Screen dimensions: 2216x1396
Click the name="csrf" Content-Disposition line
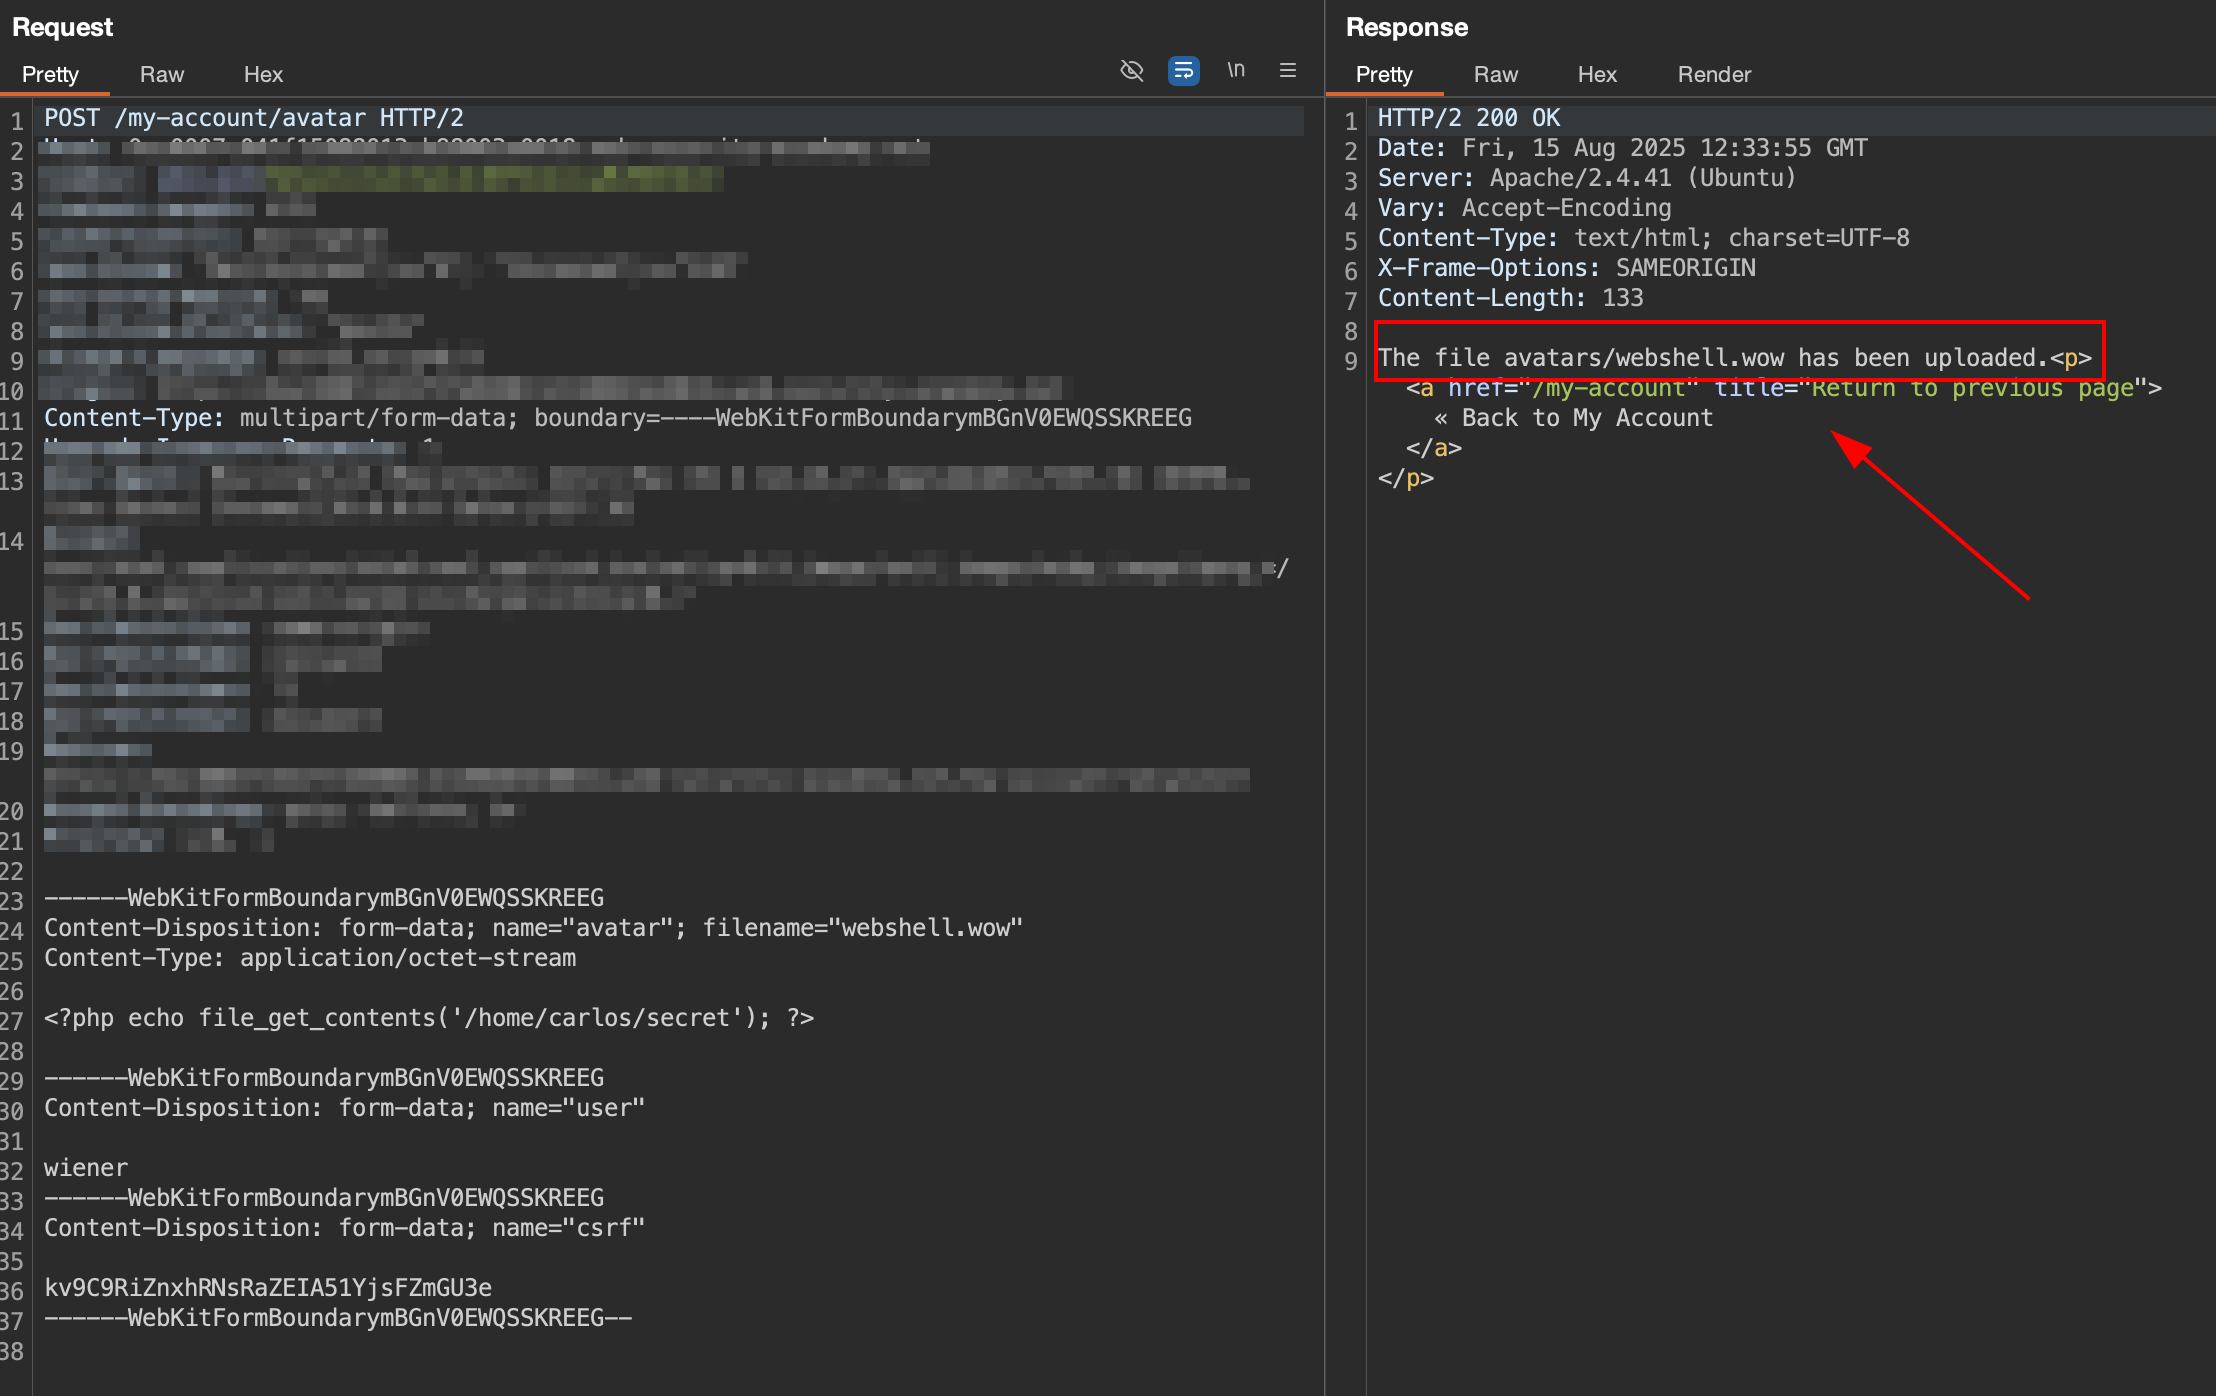coord(345,1228)
